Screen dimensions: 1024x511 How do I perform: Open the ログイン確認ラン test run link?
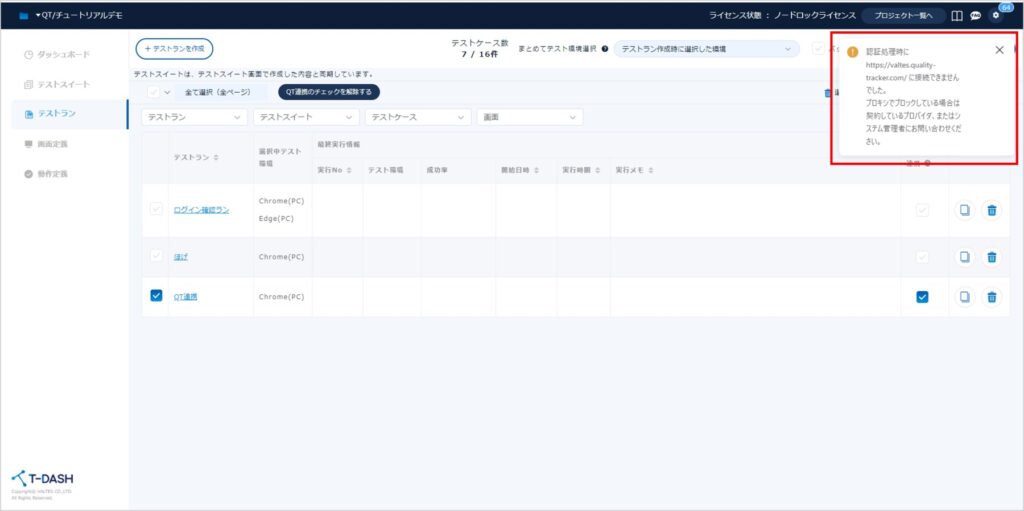[x=201, y=210]
